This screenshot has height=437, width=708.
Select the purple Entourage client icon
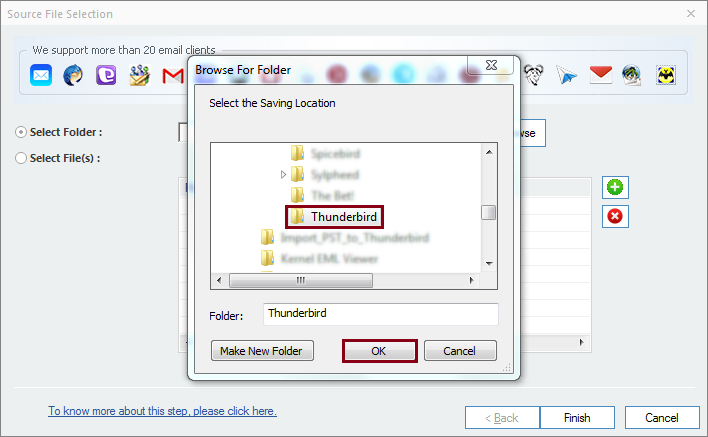106,75
